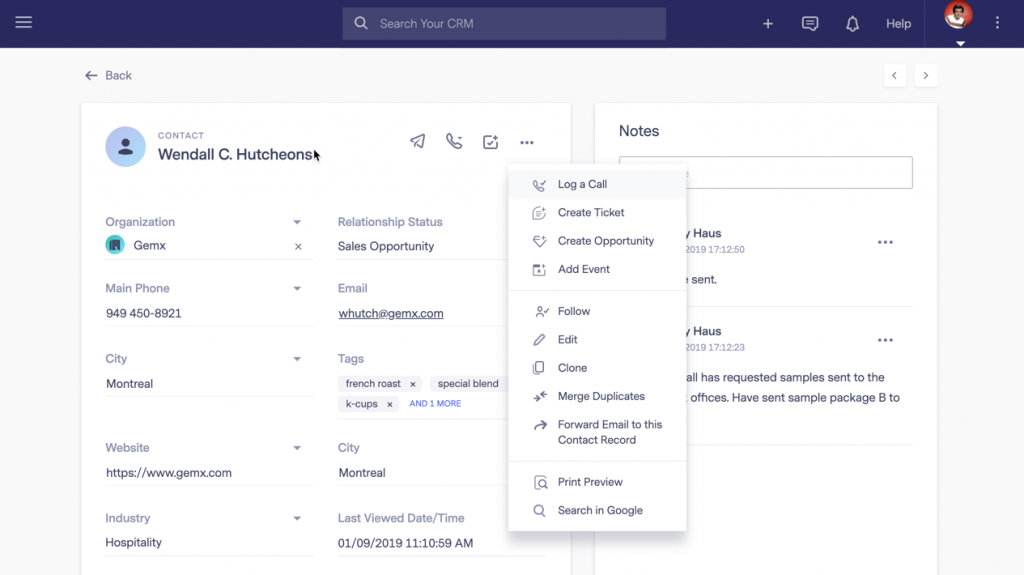Open the notifications bell

pyautogui.click(x=852, y=24)
